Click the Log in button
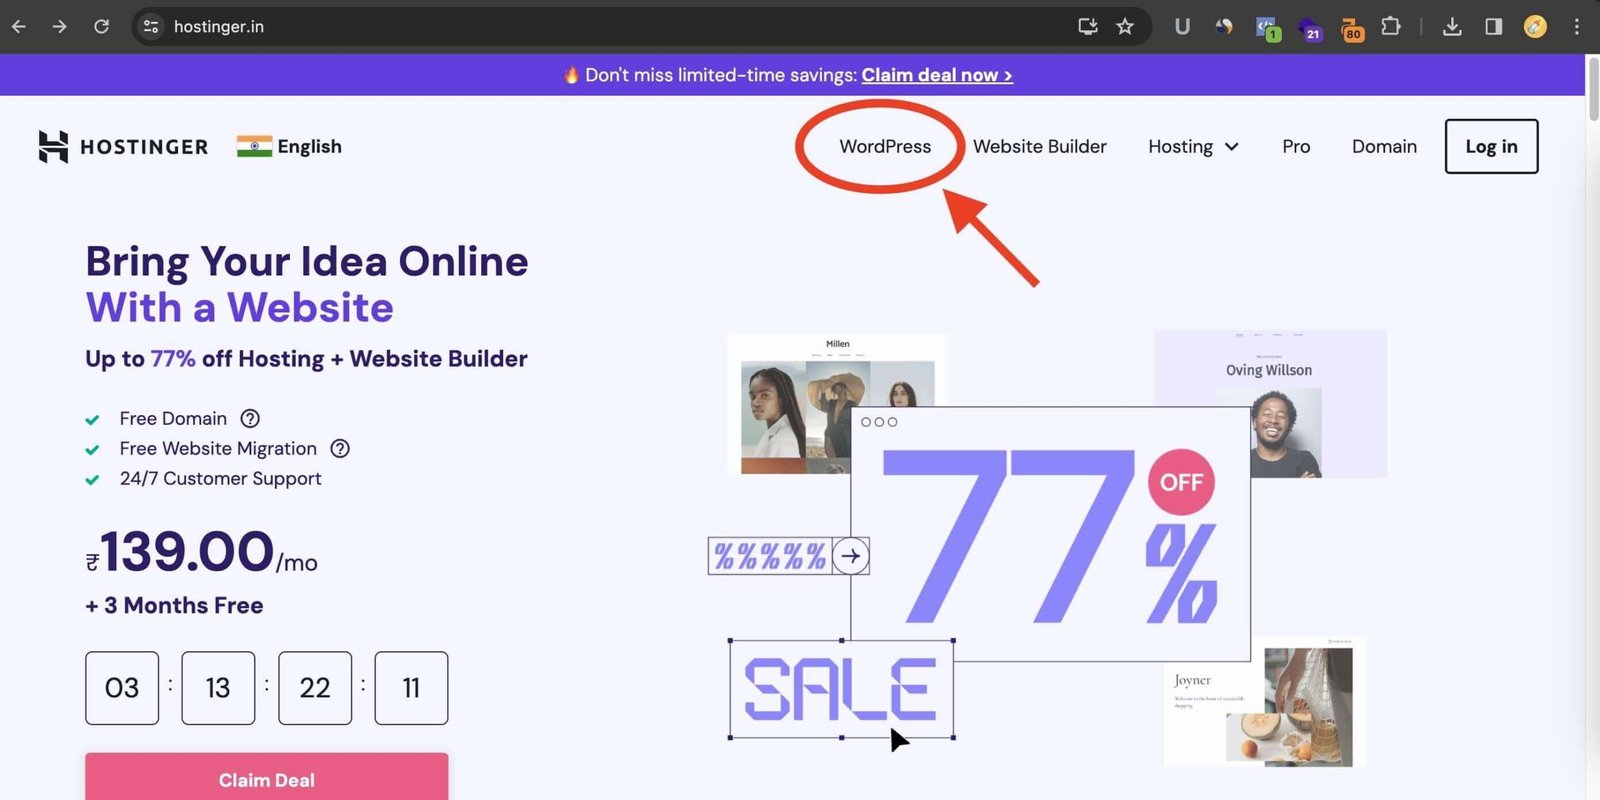This screenshot has width=1600, height=800. click(1491, 147)
